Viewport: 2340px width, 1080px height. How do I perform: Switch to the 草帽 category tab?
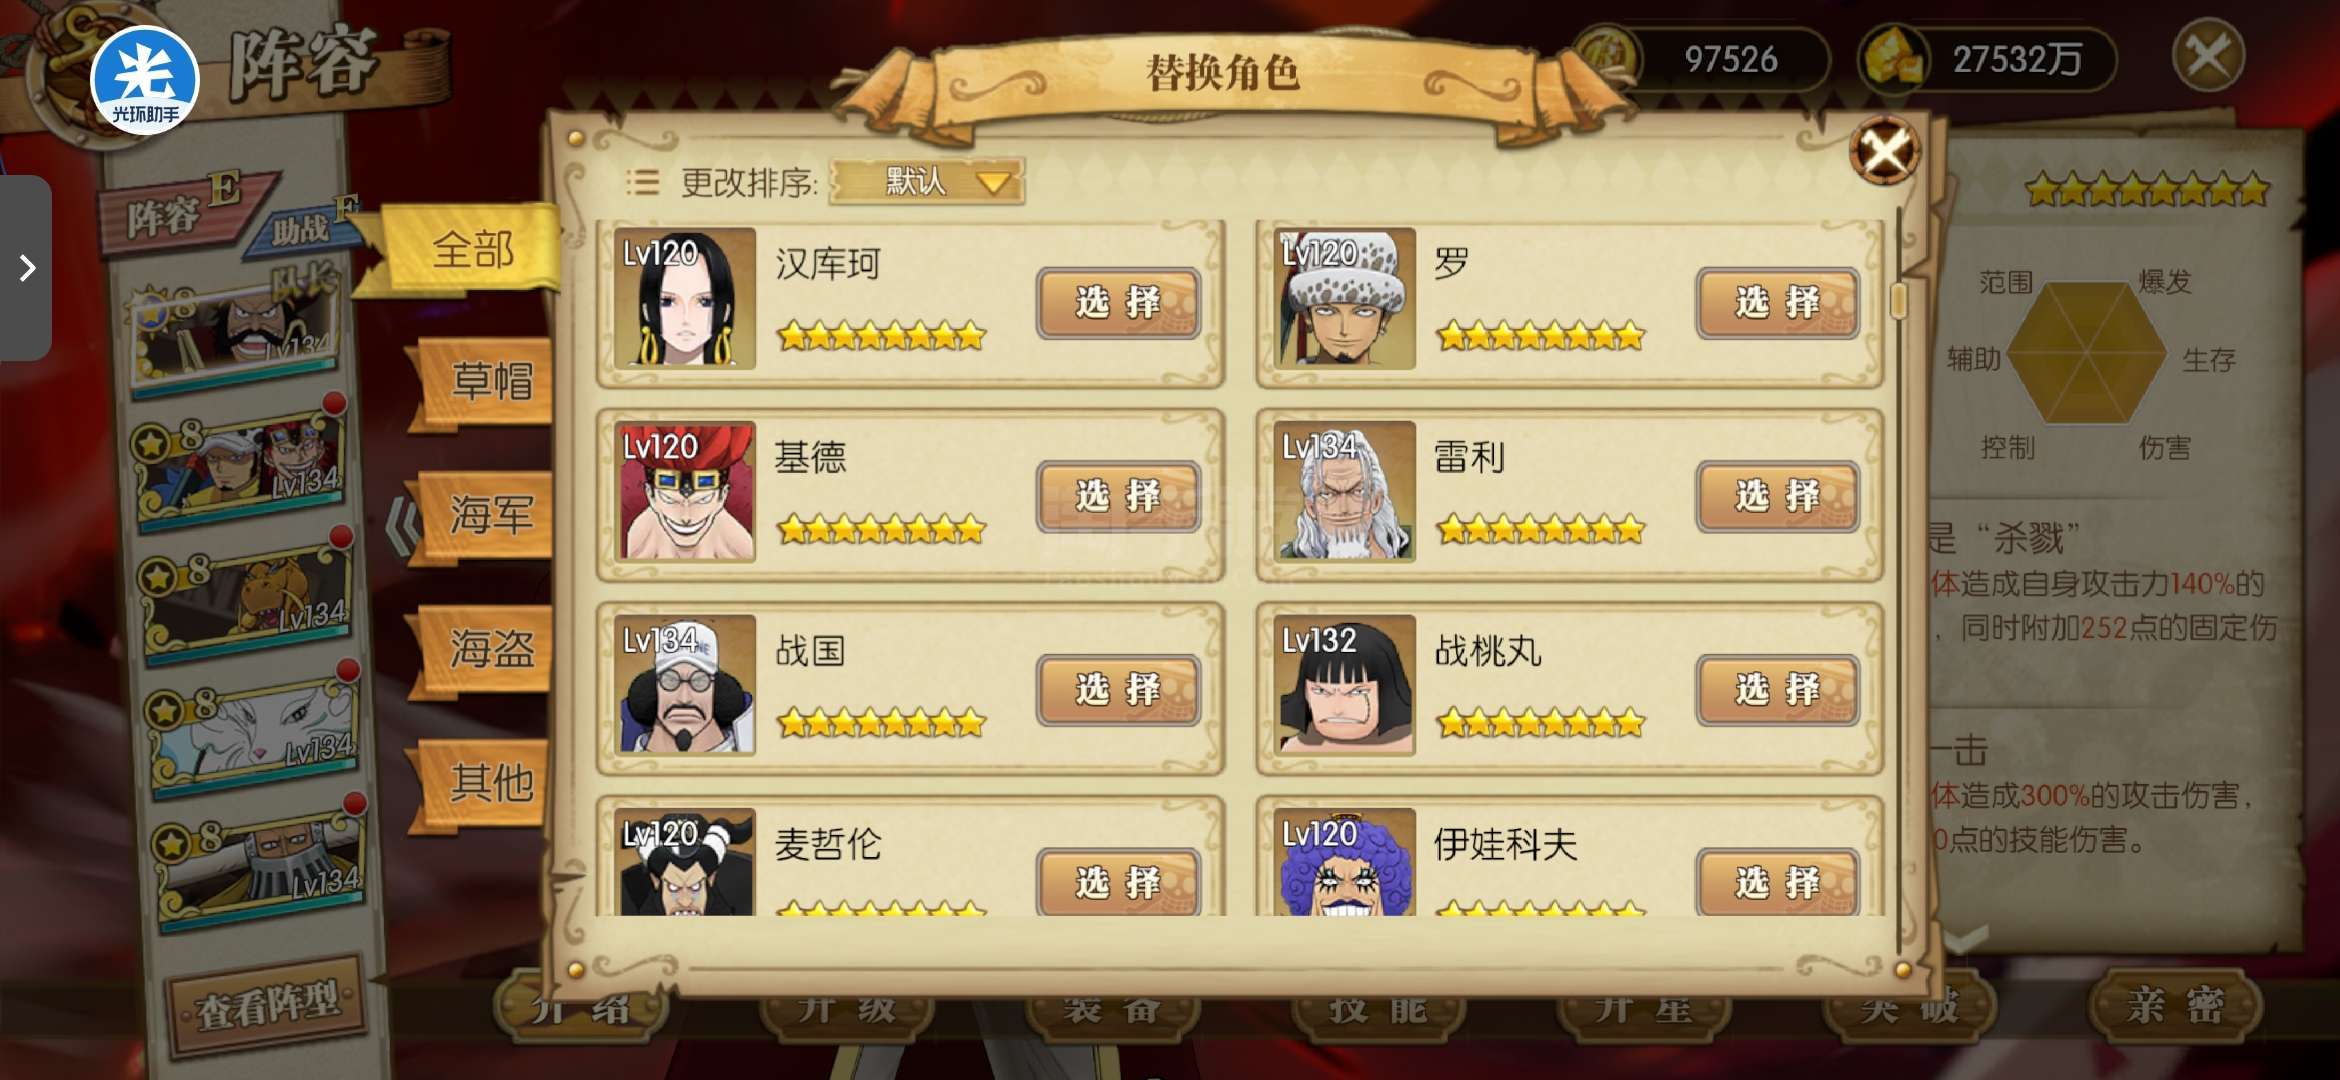coord(490,382)
